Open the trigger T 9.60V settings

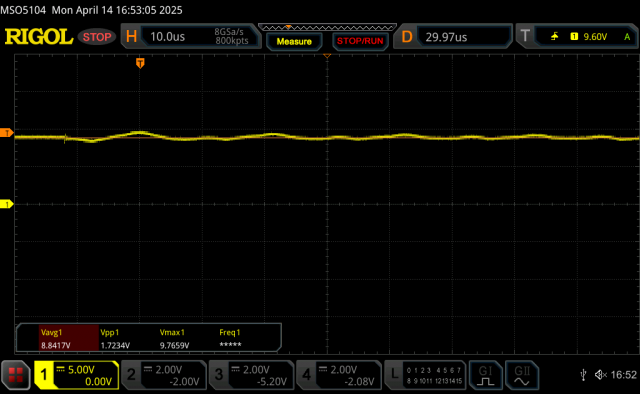point(577,37)
